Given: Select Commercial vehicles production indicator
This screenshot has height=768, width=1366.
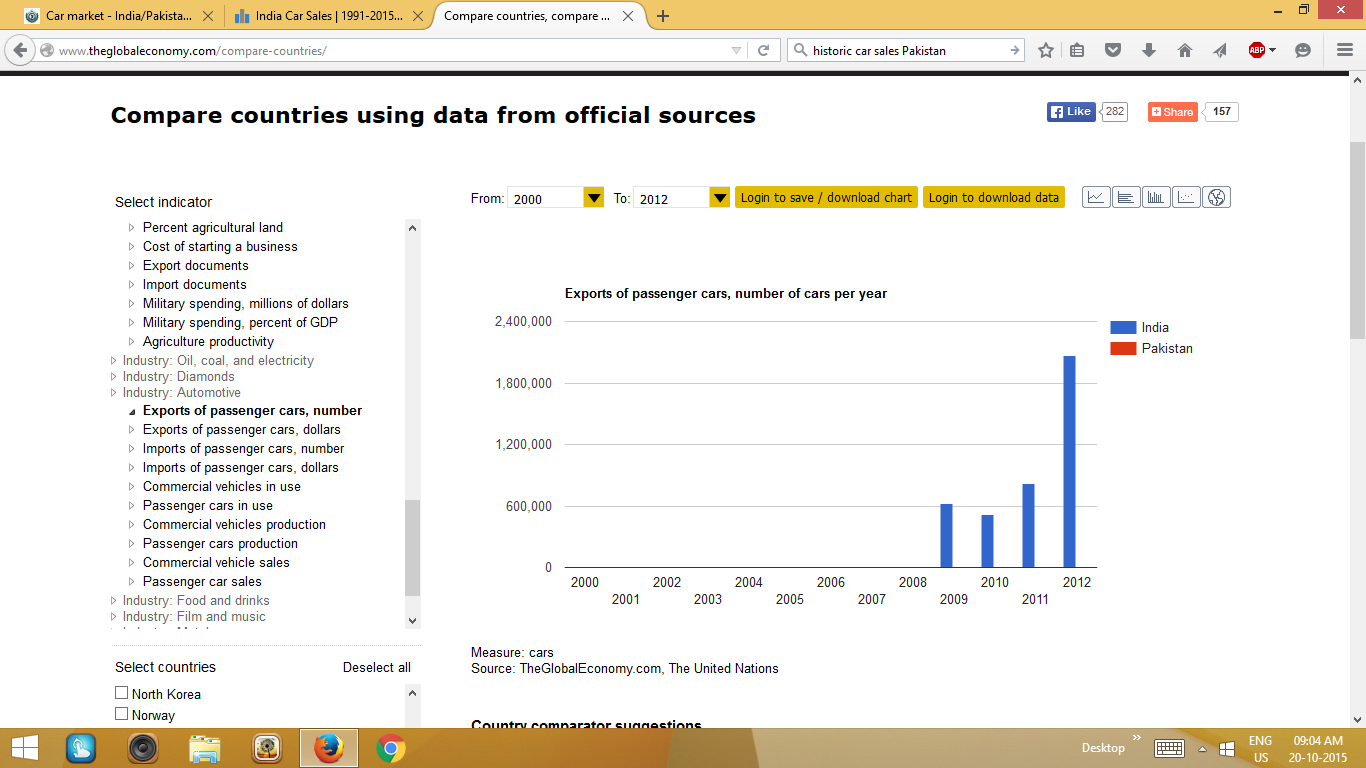Looking at the screenshot, I should point(234,525).
